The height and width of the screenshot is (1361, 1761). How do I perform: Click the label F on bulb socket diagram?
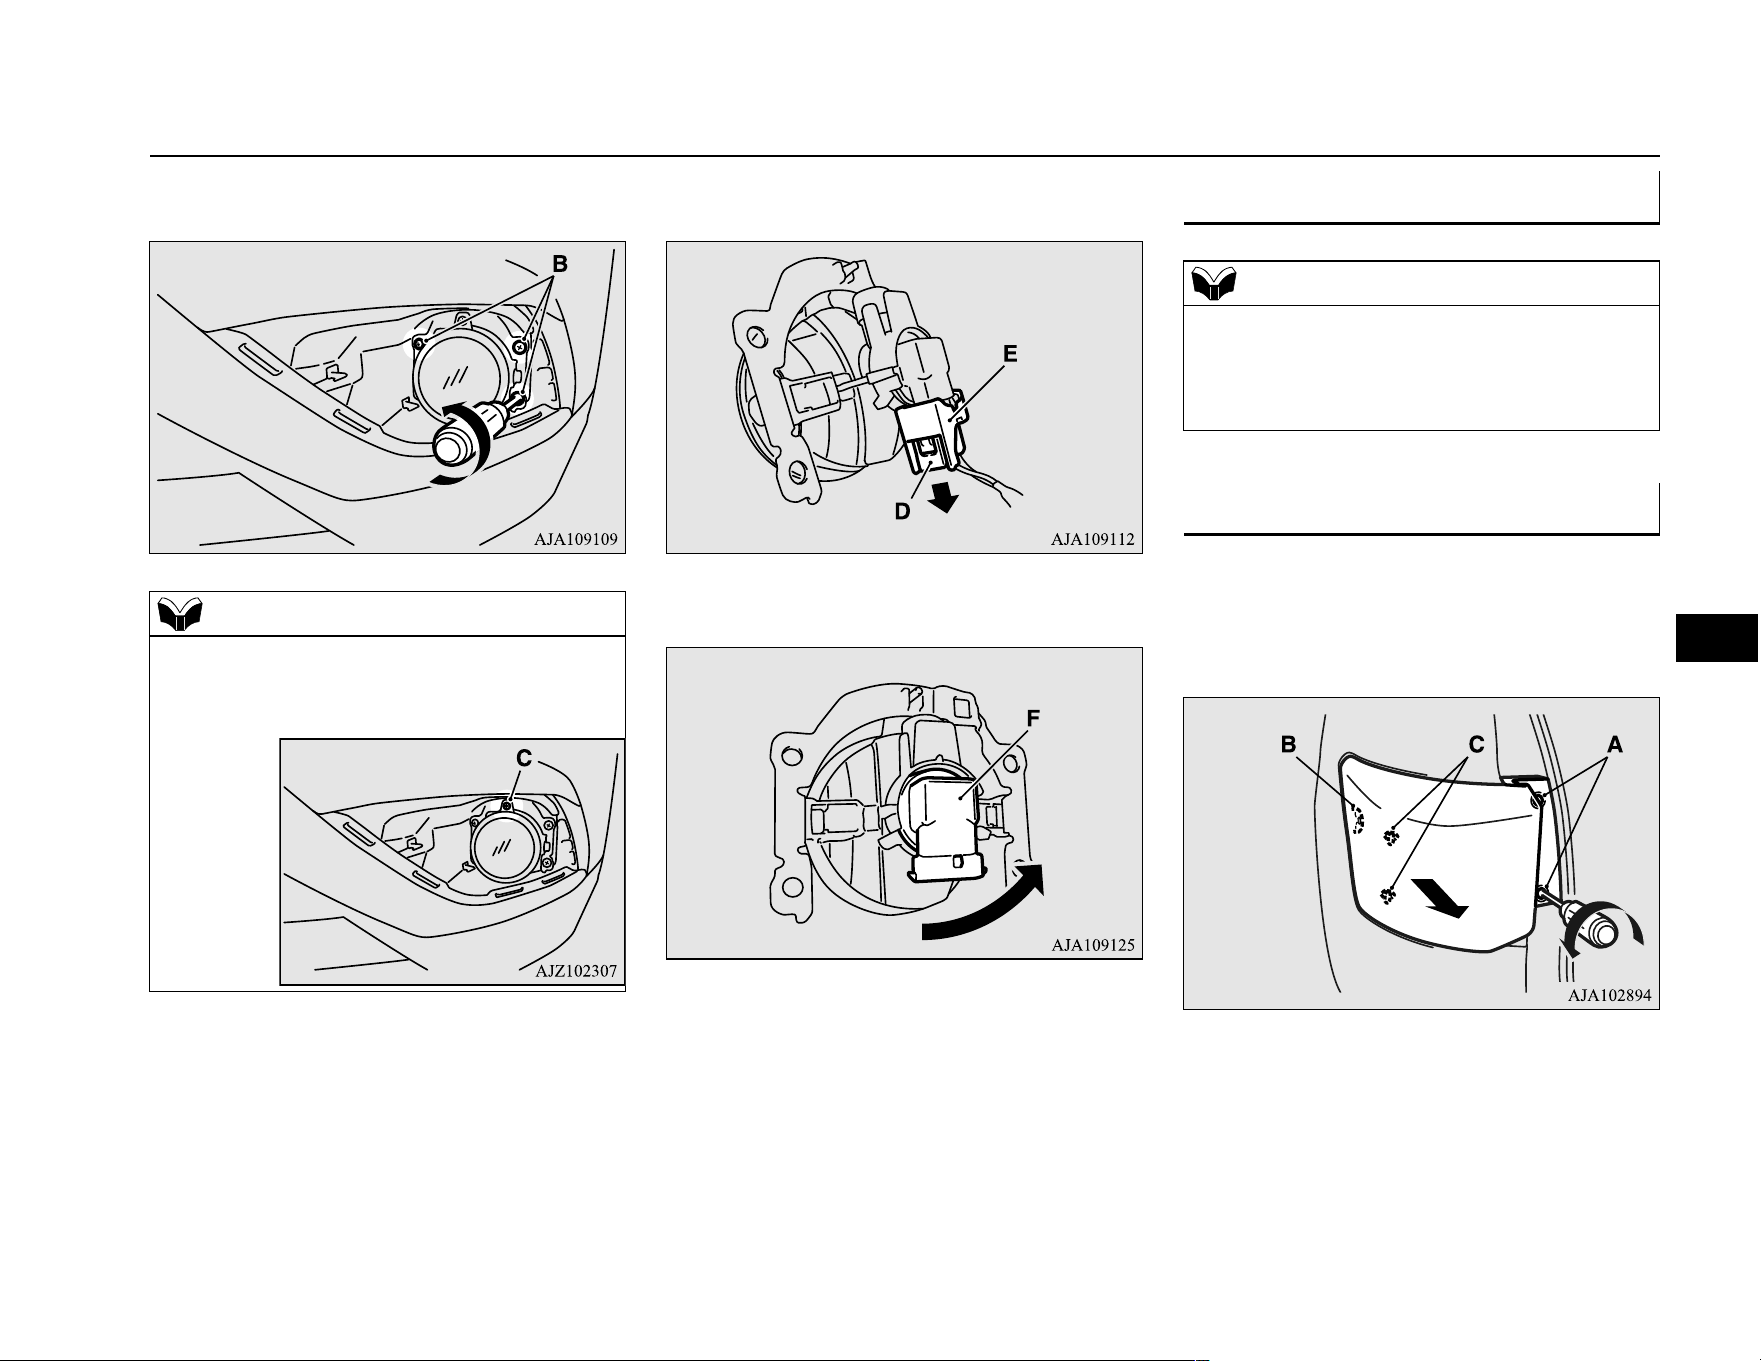click(1033, 718)
